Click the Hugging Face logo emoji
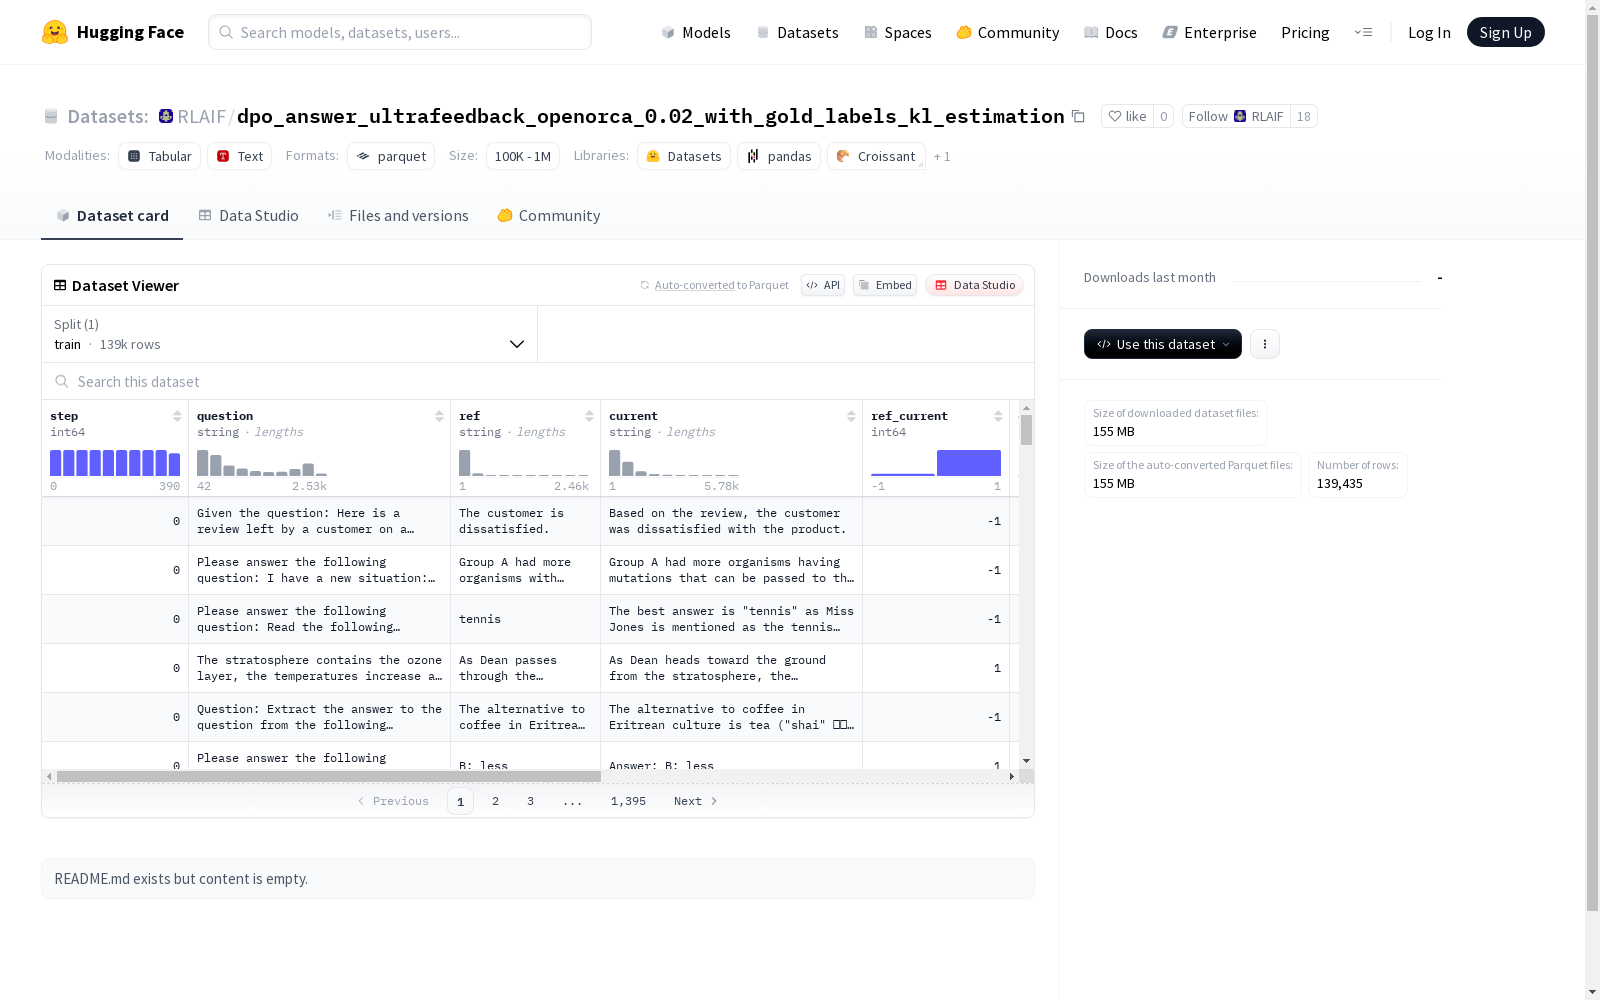1600x1000 pixels. [55, 32]
